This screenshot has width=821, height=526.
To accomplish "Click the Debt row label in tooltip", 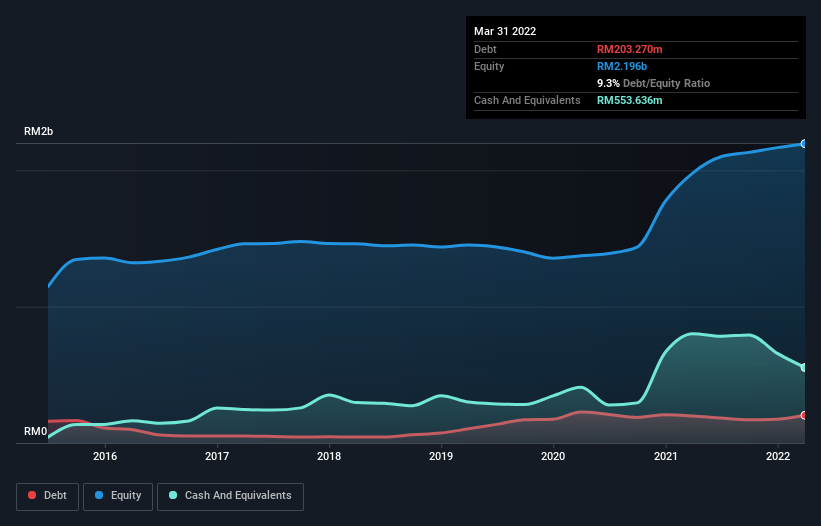I will [485, 49].
